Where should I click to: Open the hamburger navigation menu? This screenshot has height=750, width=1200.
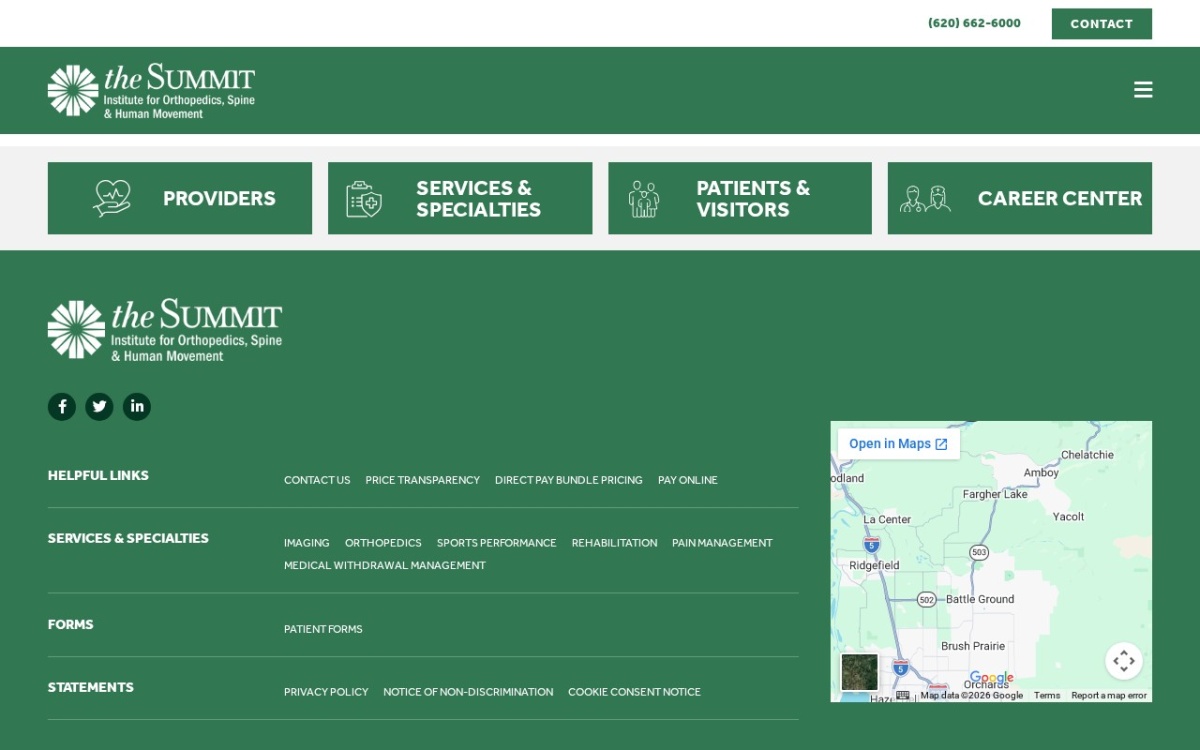click(x=1143, y=90)
